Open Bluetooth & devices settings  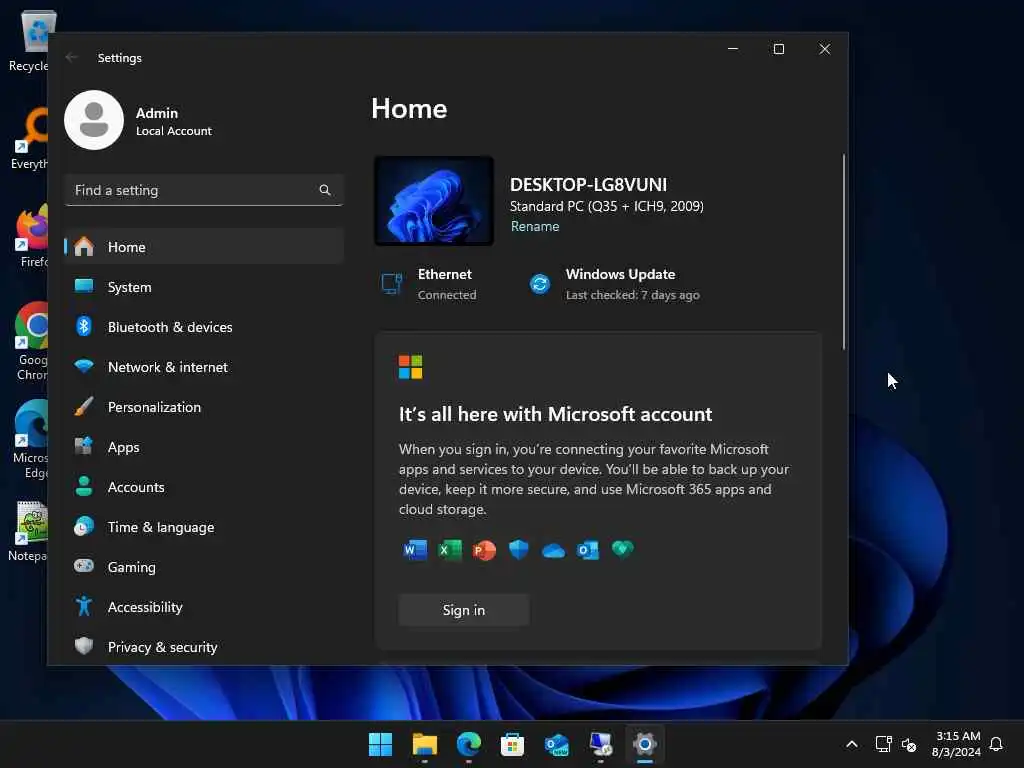[204, 327]
